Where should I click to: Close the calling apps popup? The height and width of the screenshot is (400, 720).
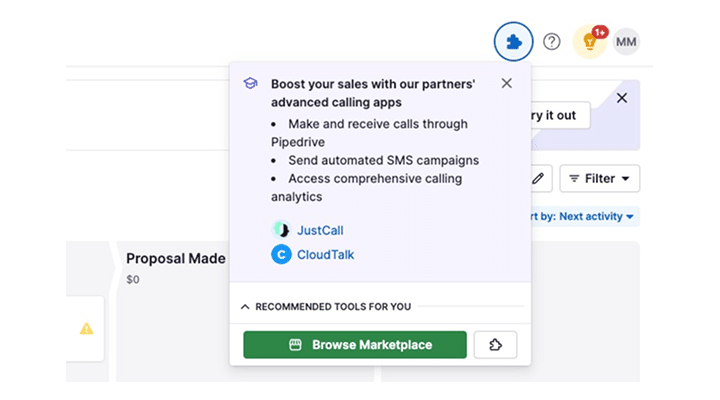tap(506, 83)
